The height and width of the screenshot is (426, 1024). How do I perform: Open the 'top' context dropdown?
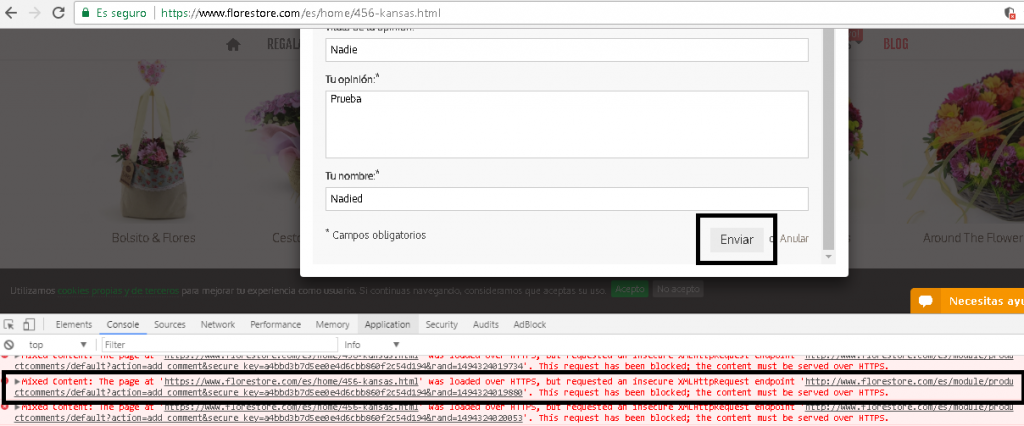click(57, 344)
